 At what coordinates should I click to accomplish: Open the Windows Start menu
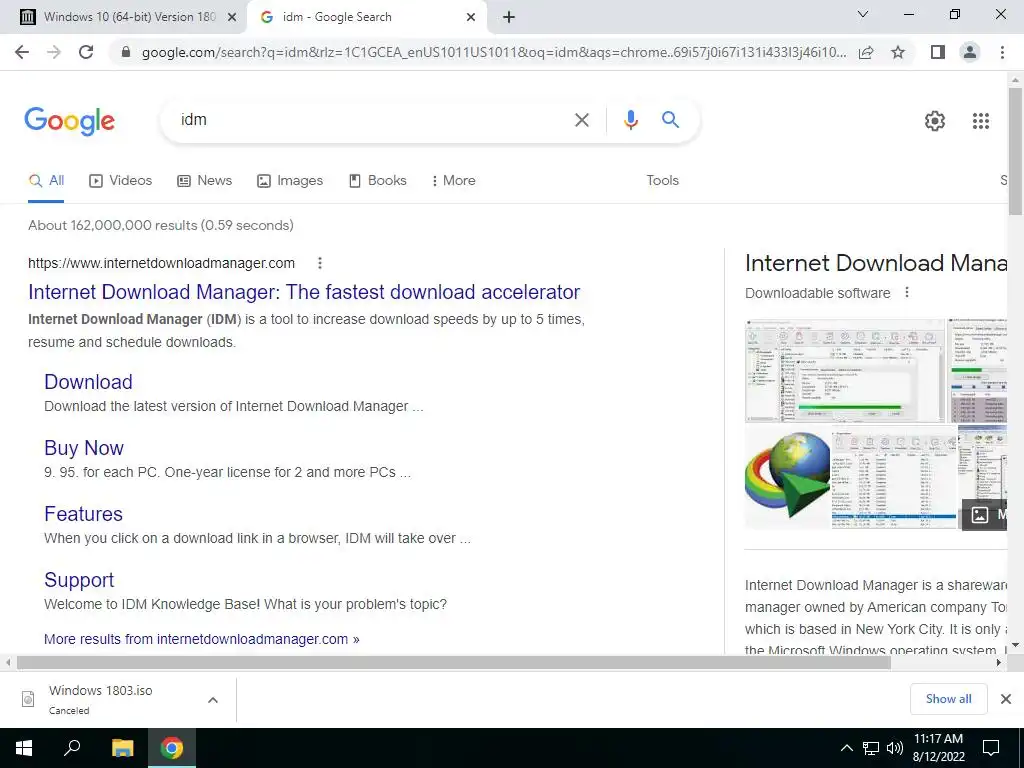(x=24, y=748)
